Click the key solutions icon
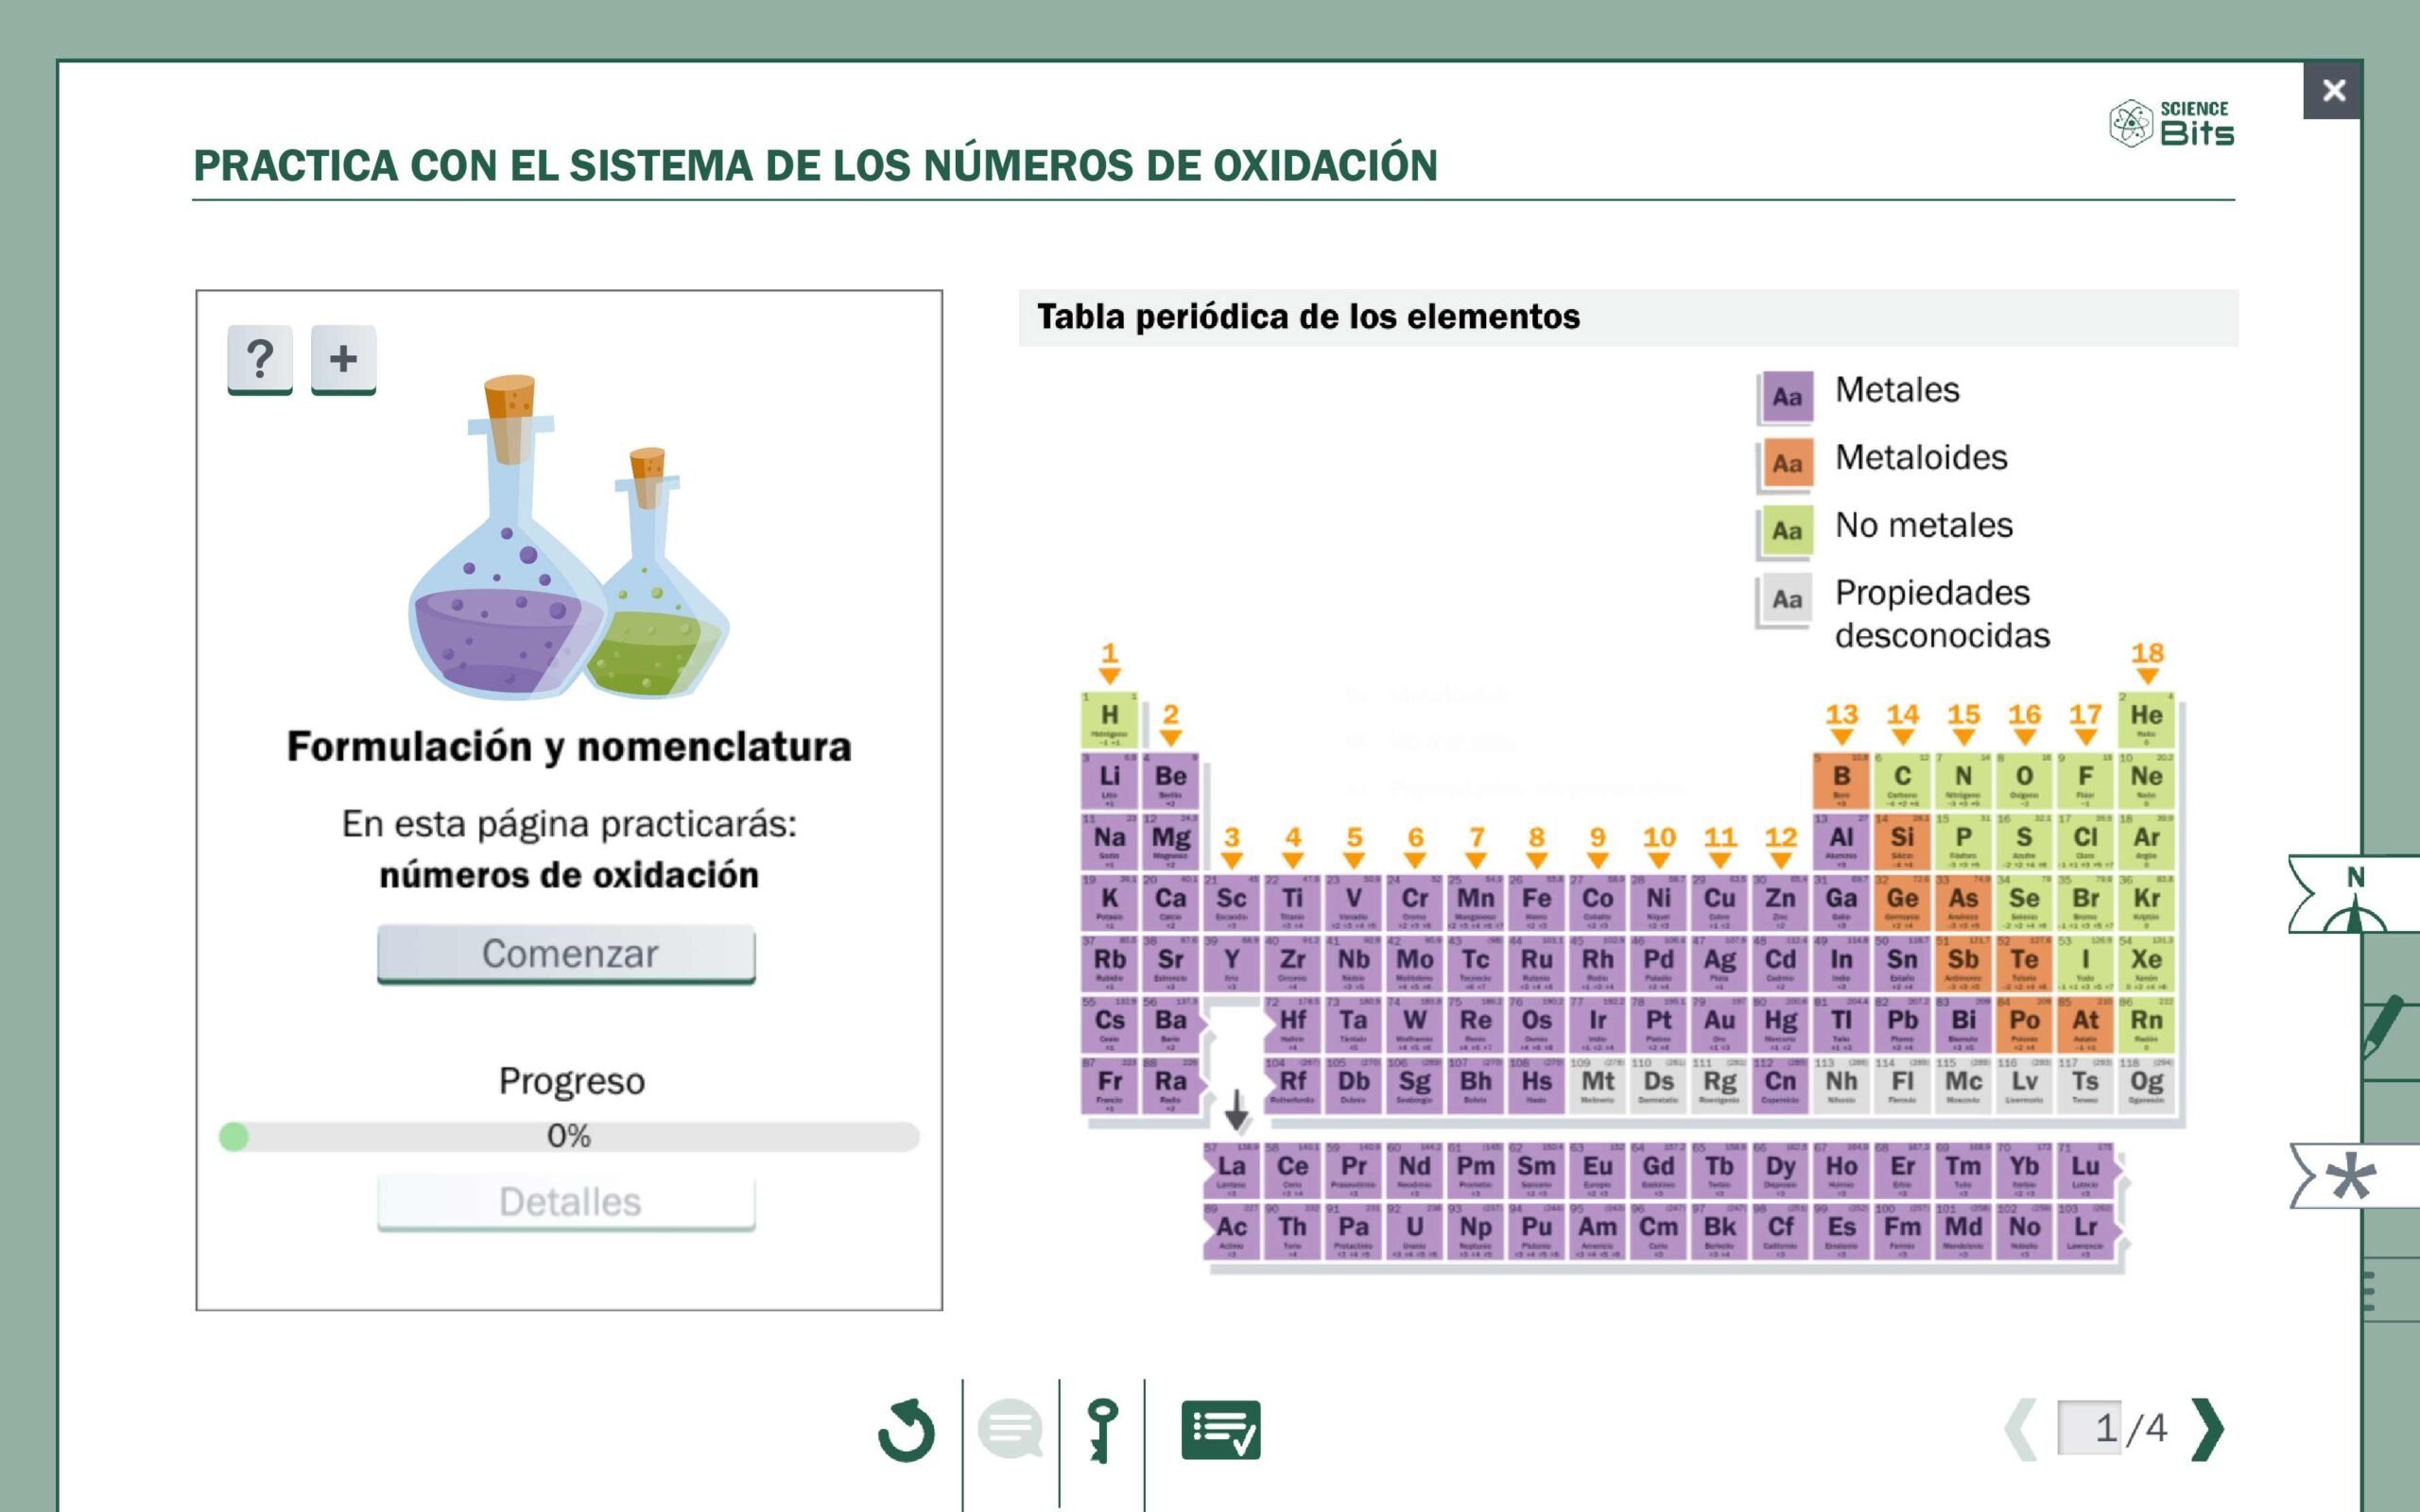This screenshot has height=1512, width=2420. [x=1102, y=1430]
